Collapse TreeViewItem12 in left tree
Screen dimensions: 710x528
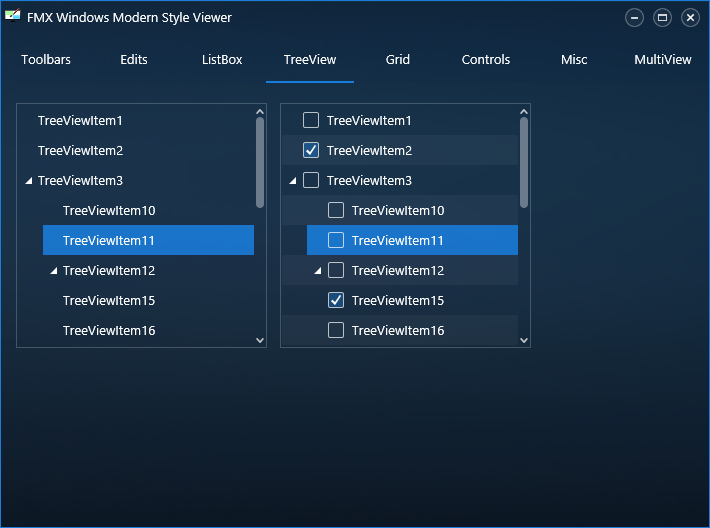pos(53,271)
